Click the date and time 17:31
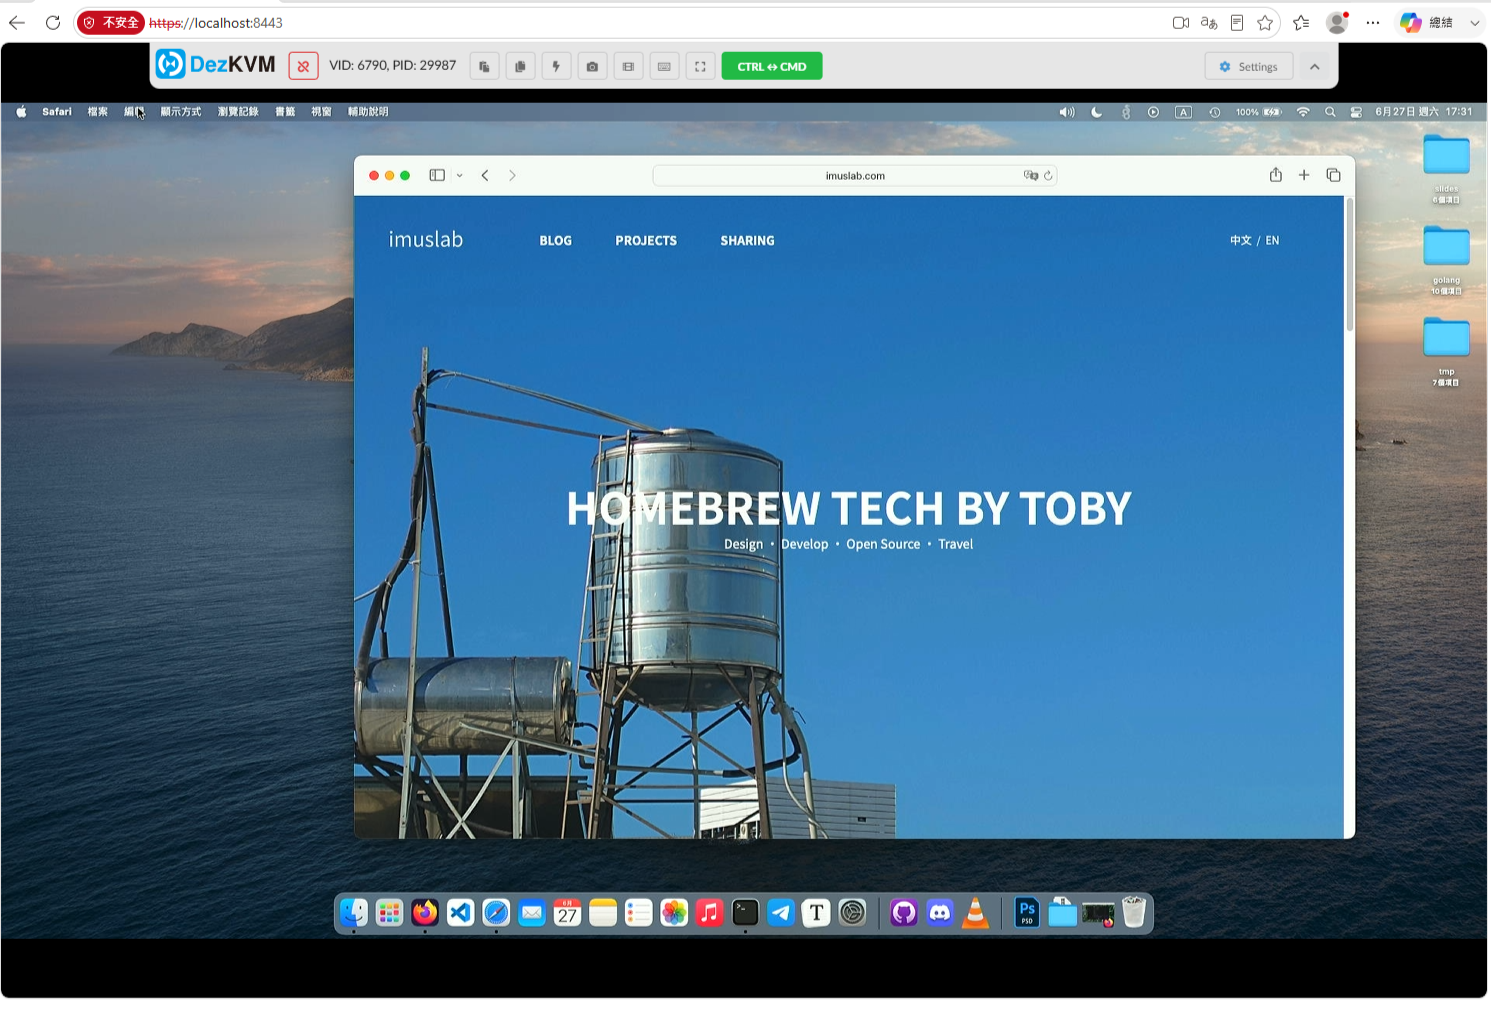 tap(1423, 112)
